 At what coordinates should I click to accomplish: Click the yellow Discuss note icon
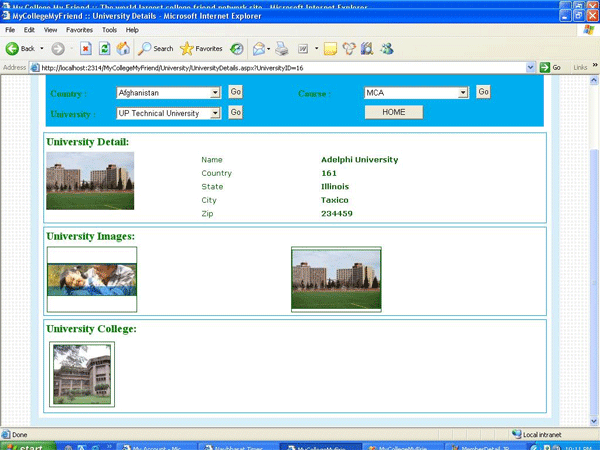coord(330,49)
